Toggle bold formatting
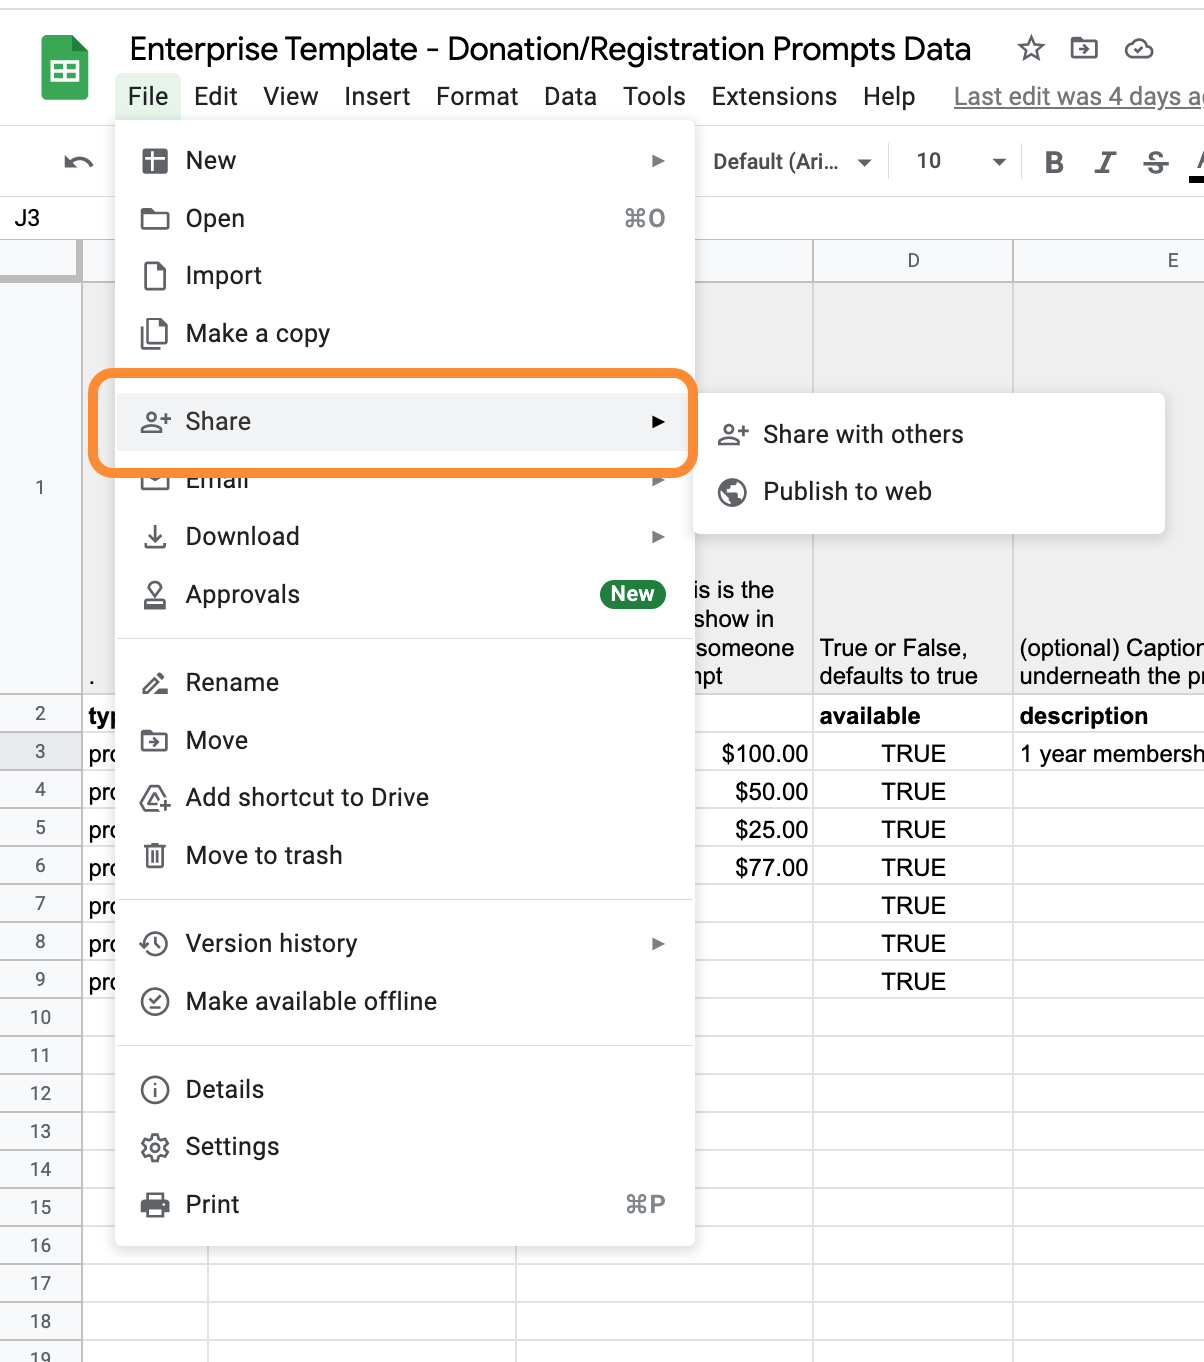The height and width of the screenshot is (1362, 1204). (1054, 162)
